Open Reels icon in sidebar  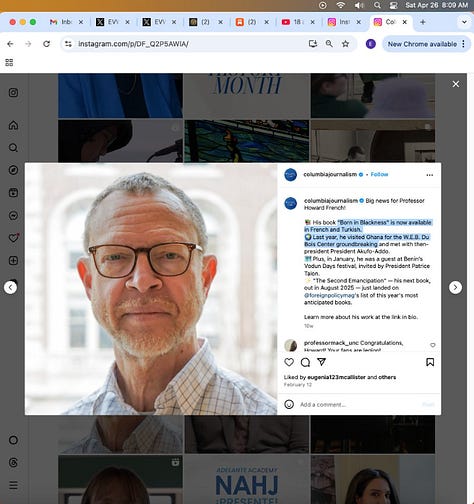tap(13, 193)
